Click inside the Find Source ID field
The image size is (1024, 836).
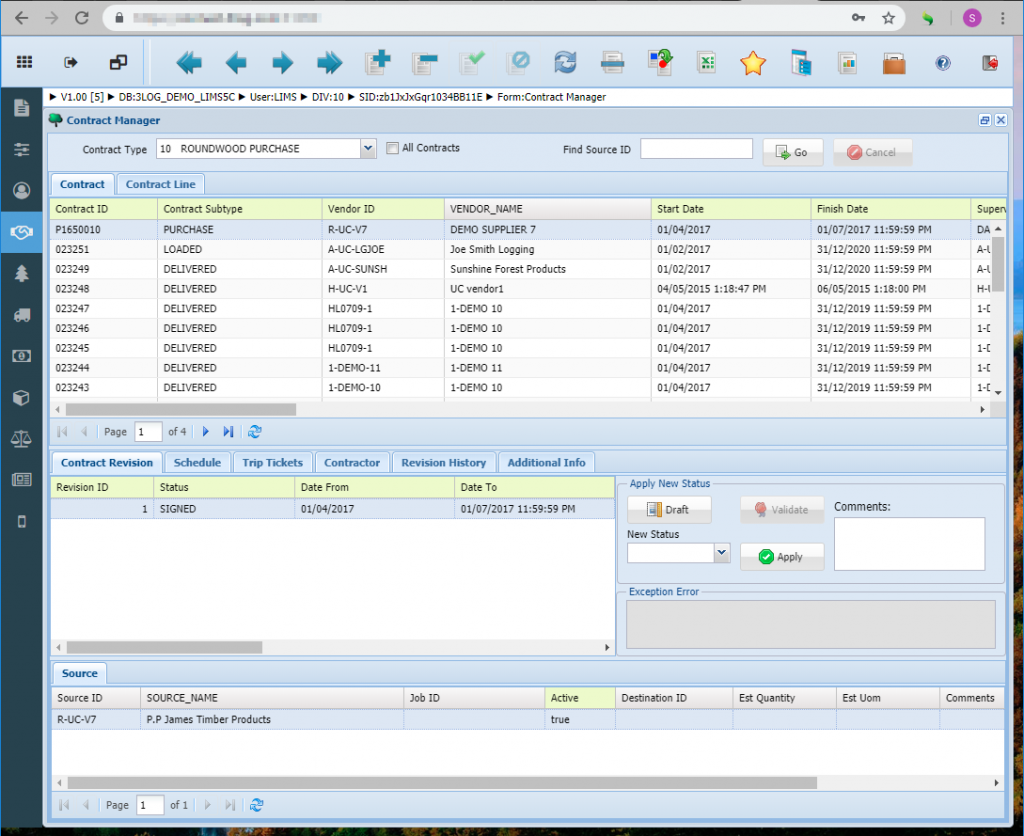696,148
